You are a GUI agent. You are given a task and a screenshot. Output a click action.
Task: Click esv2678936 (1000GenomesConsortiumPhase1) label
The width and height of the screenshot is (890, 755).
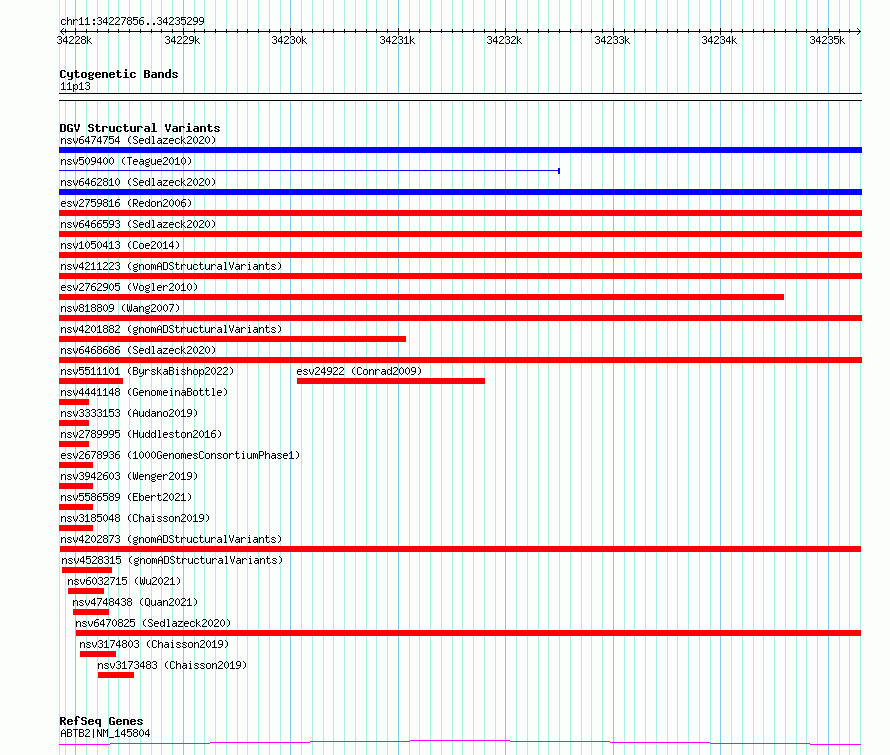coord(180,455)
